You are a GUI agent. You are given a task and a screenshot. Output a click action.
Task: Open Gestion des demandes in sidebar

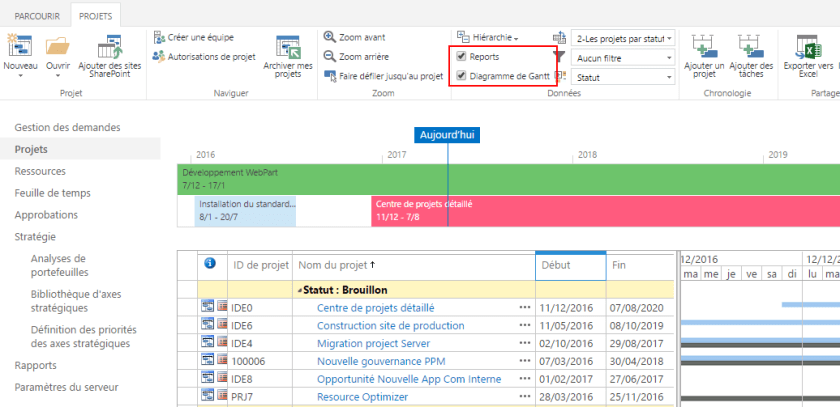coord(68,127)
